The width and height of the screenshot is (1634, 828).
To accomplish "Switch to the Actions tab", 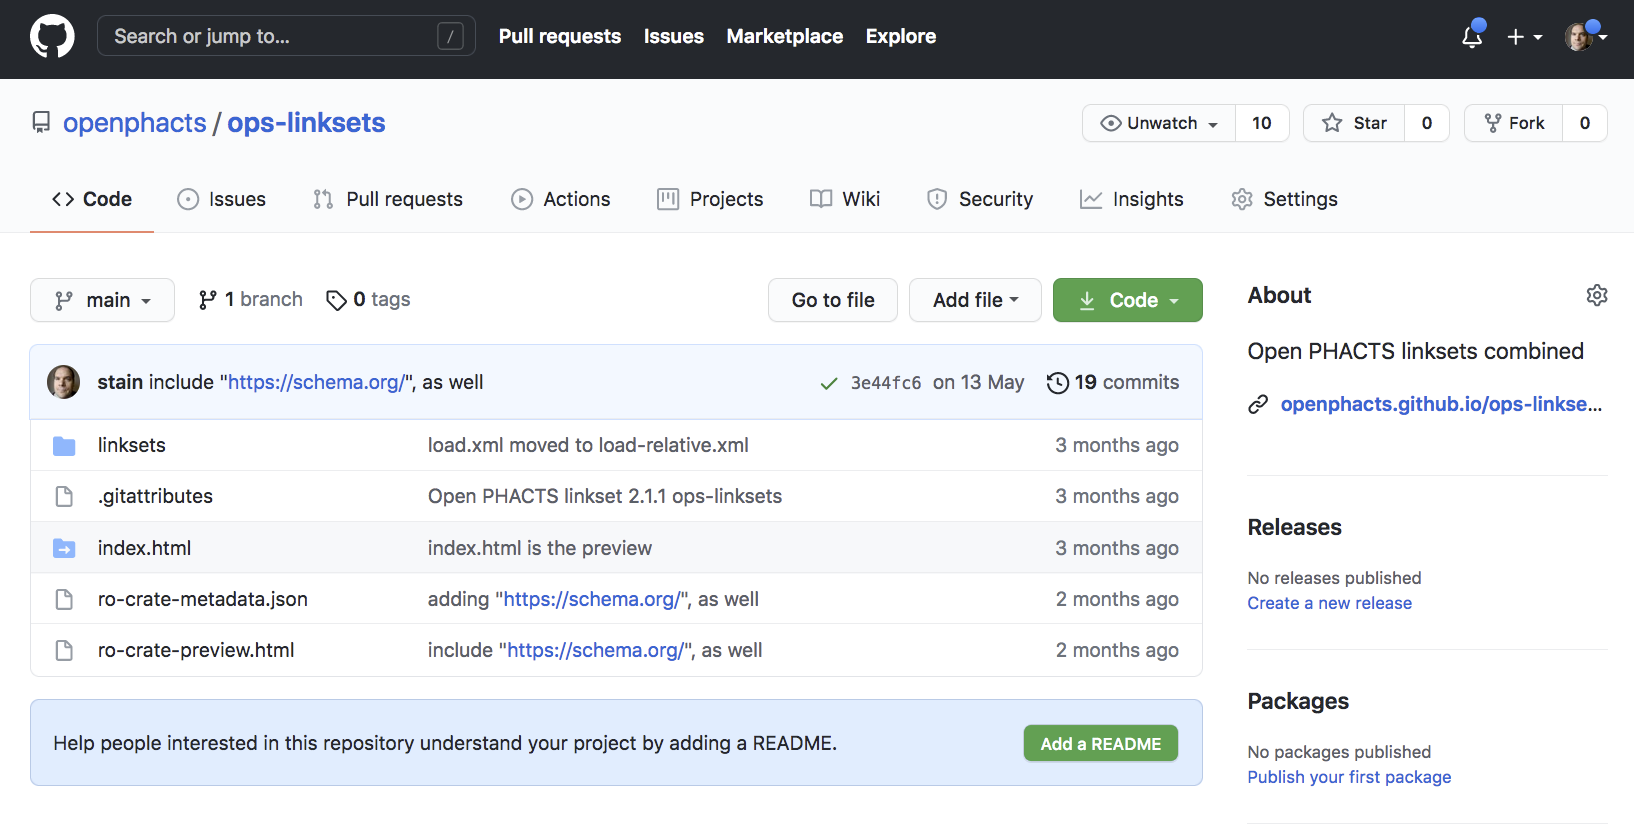I will pyautogui.click(x=561, y=199).
